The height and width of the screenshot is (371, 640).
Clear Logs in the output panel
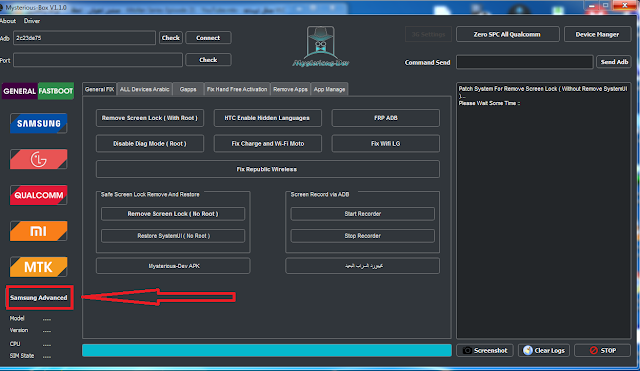544,350
